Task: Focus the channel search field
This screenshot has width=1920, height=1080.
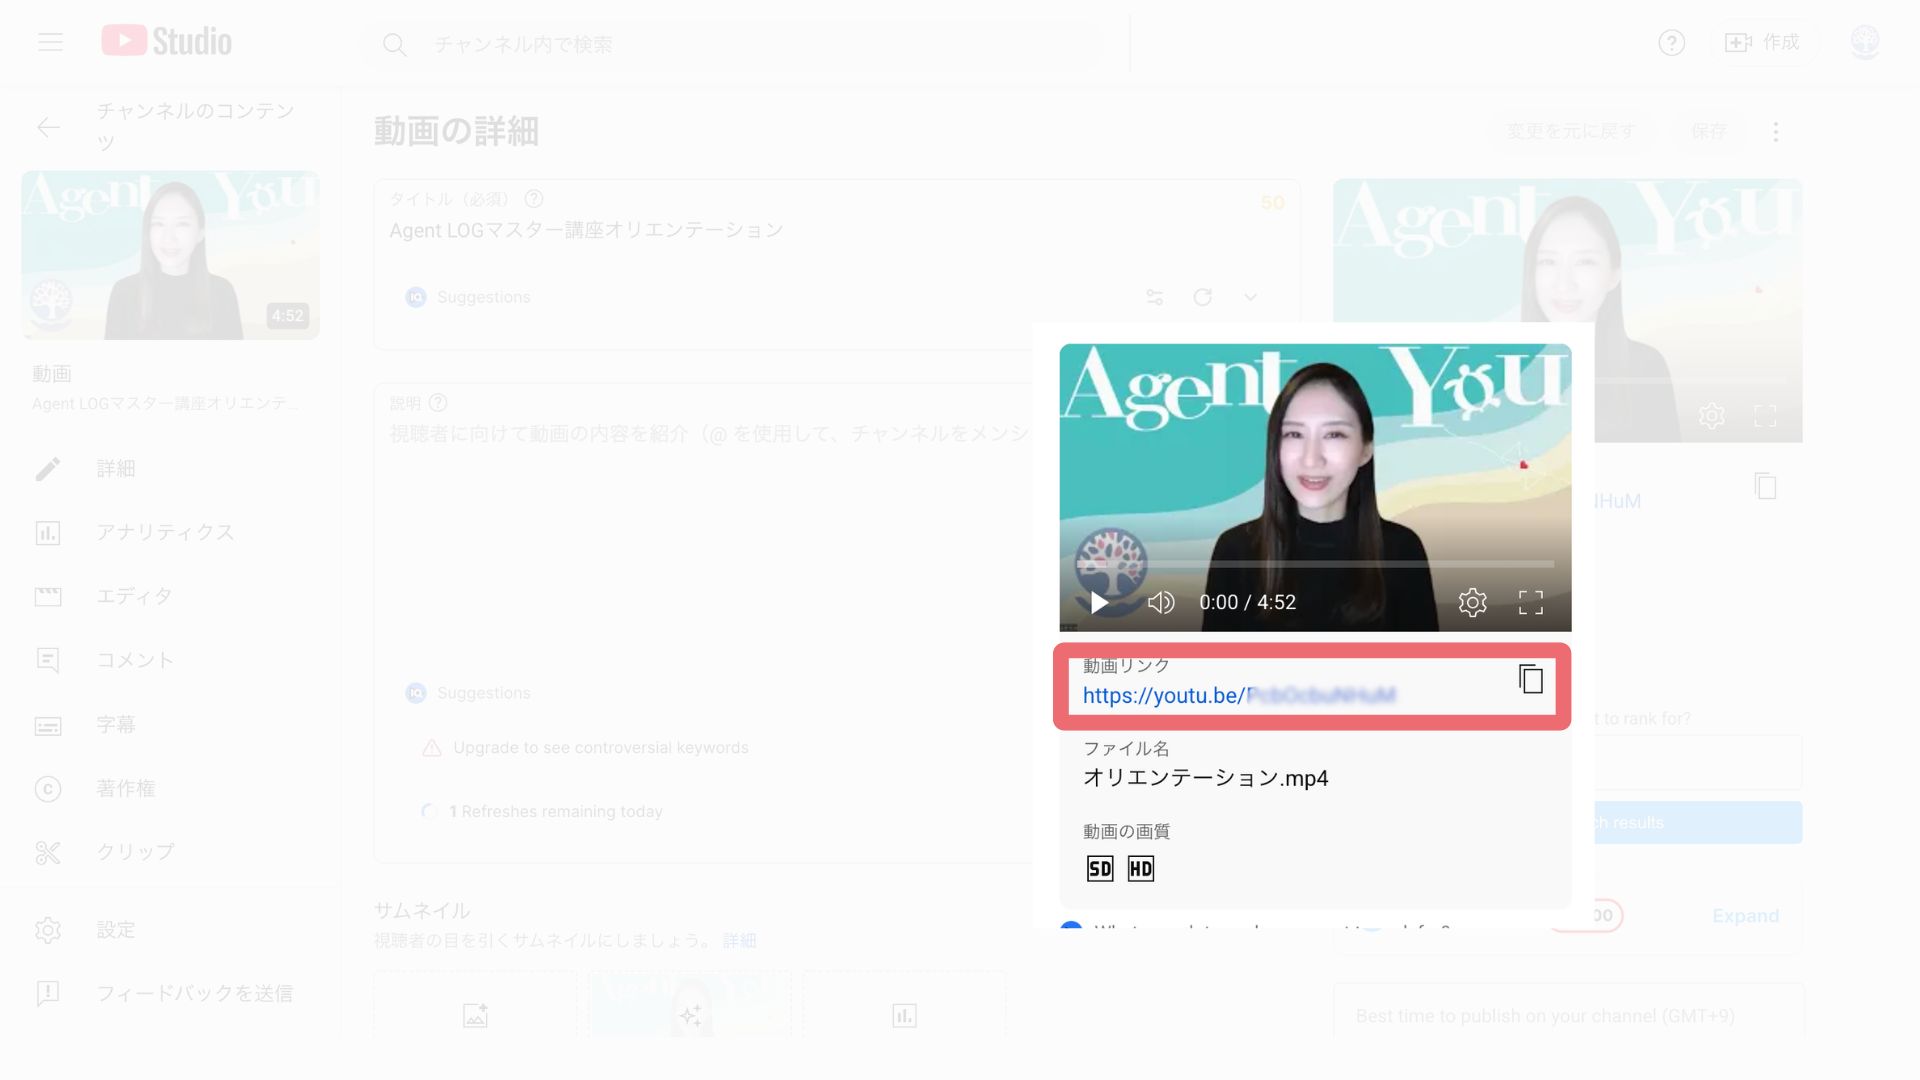Action: coord(733,44)
